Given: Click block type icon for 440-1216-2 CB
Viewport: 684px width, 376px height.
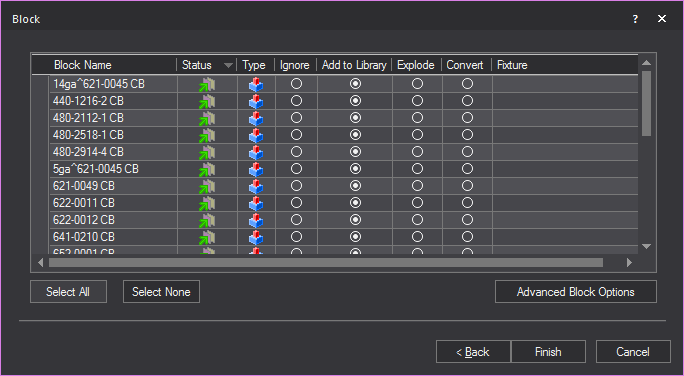Looking at the screenshot, I should point(256,101).
